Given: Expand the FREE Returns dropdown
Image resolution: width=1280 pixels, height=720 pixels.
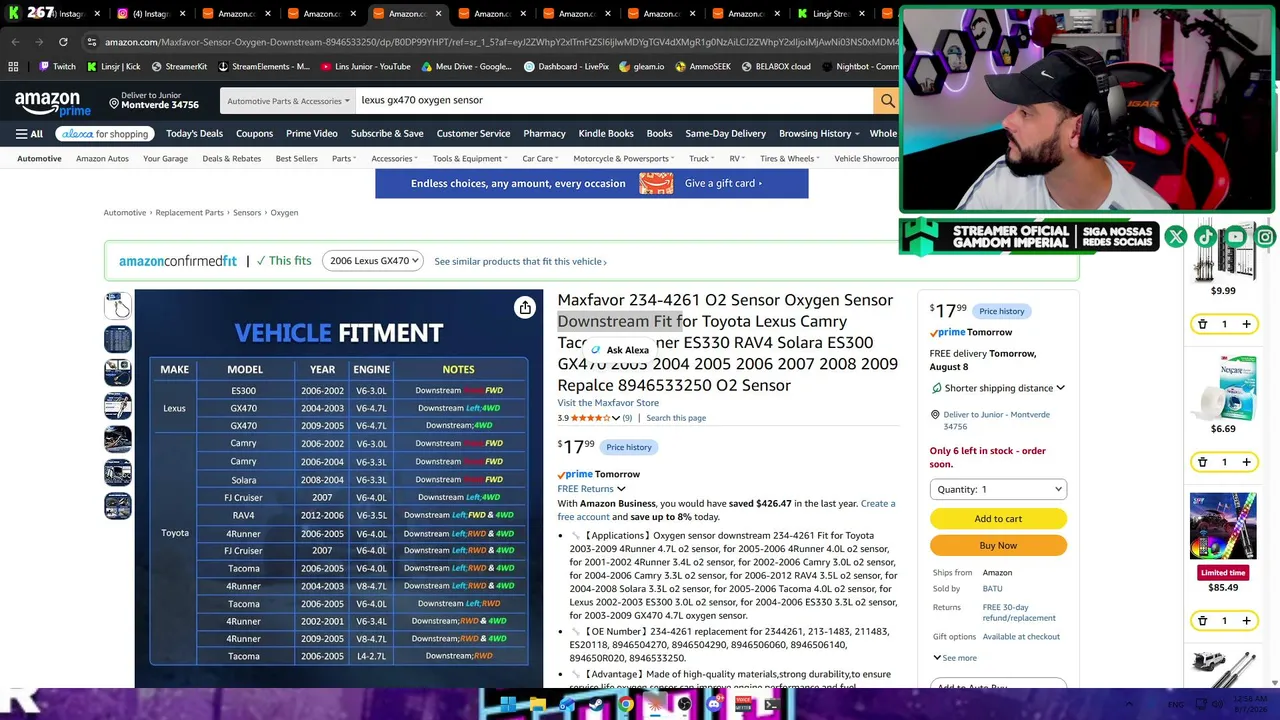Looking at the screenshot, I should click(591, 489).
